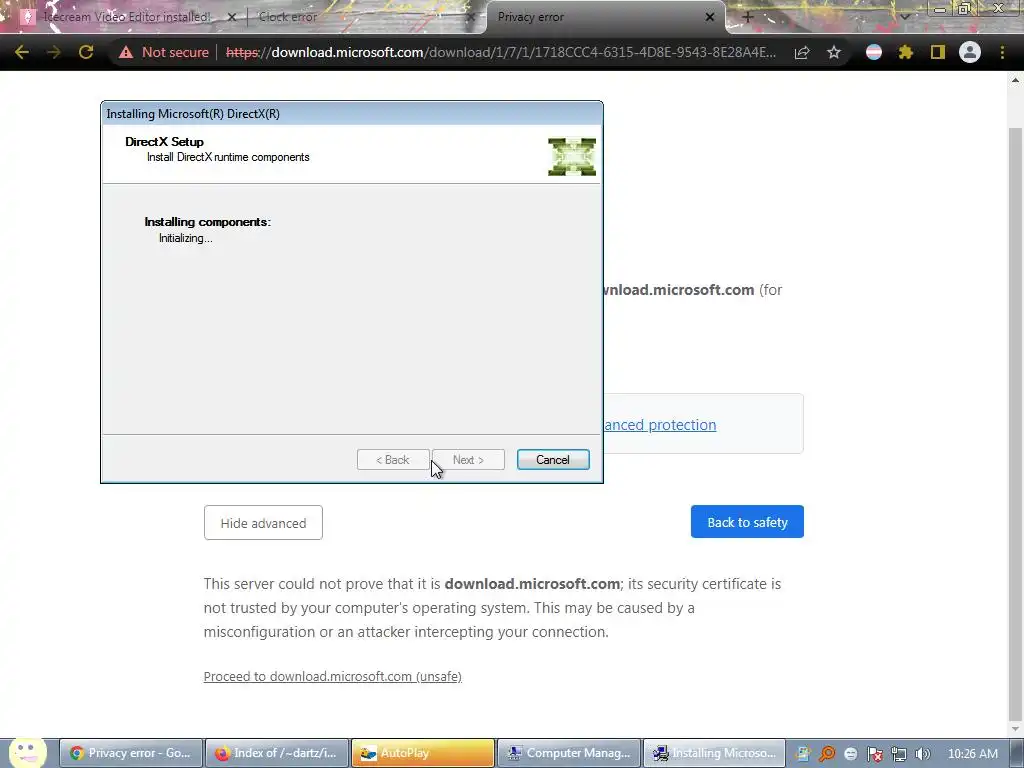Click the share page icon in address bar
Image resolution: width=1024 pixels, height=768 pixels.
coord(802,52)
